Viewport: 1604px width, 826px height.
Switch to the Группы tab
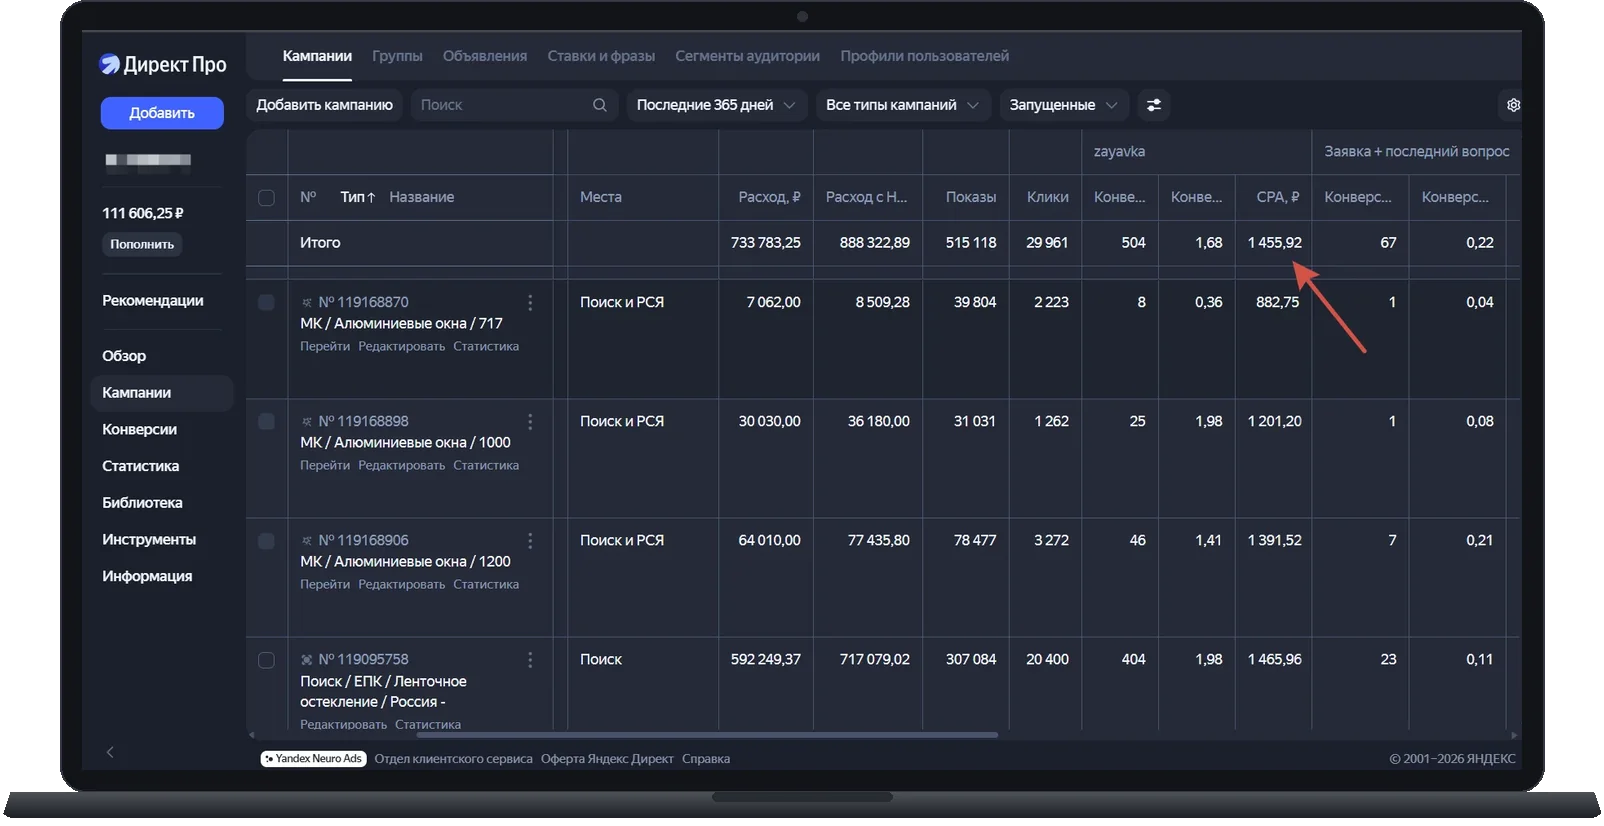pos(397,56)
